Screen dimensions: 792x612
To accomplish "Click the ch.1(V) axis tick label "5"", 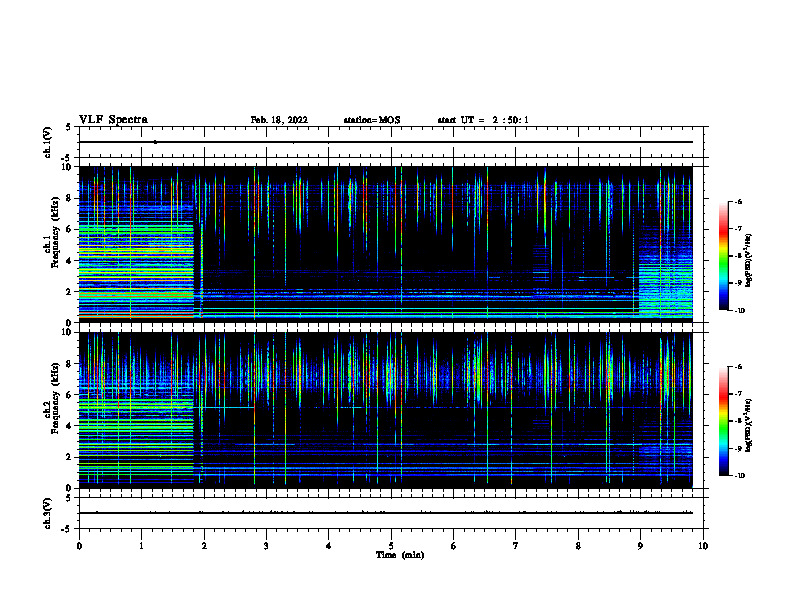I will point(69,128).
